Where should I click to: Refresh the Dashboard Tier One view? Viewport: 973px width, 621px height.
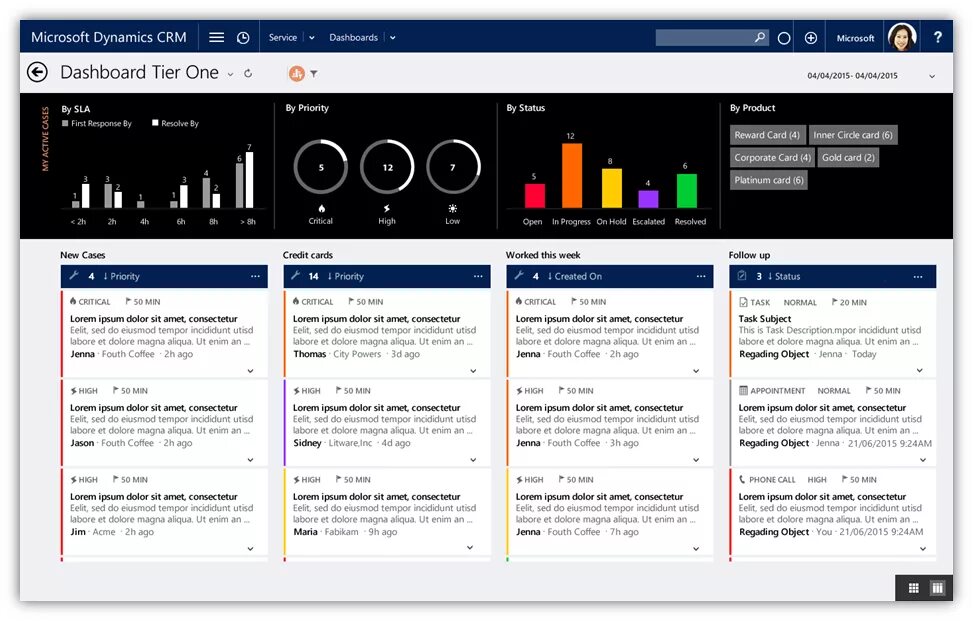pyautogui.click(x=248, y=73)
